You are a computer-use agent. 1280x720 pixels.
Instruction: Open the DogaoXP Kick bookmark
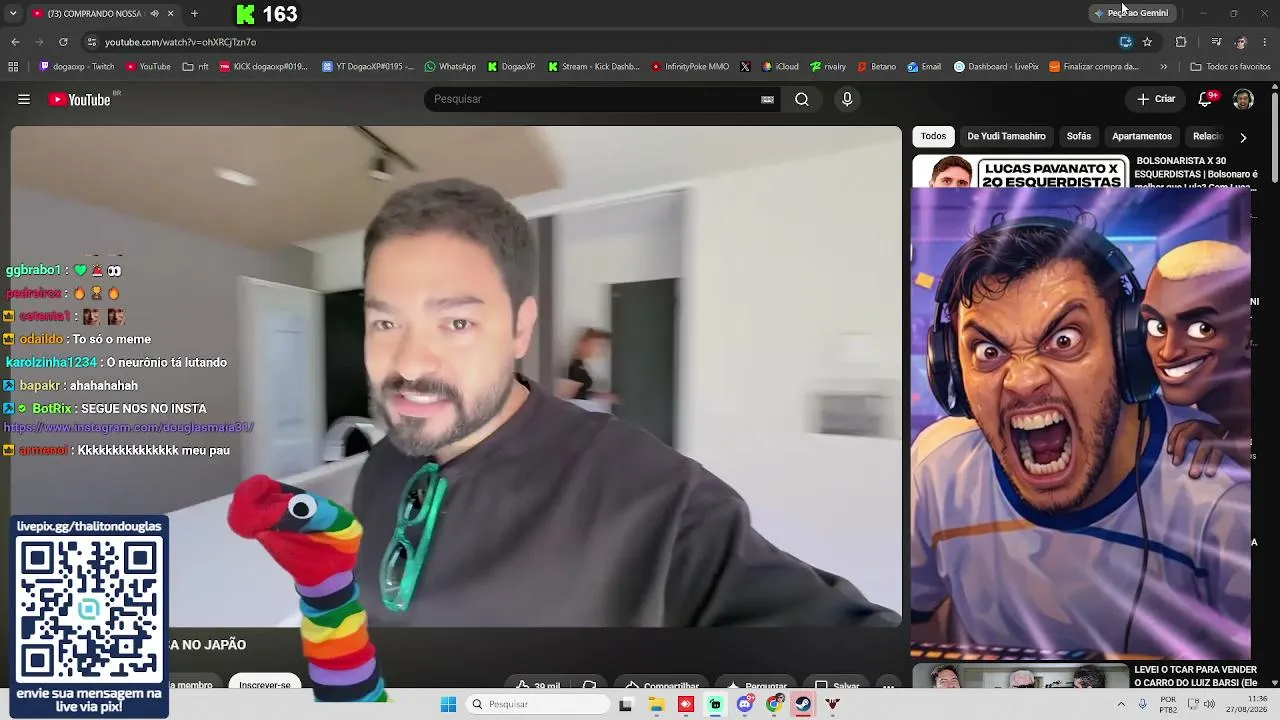point(511,67)
